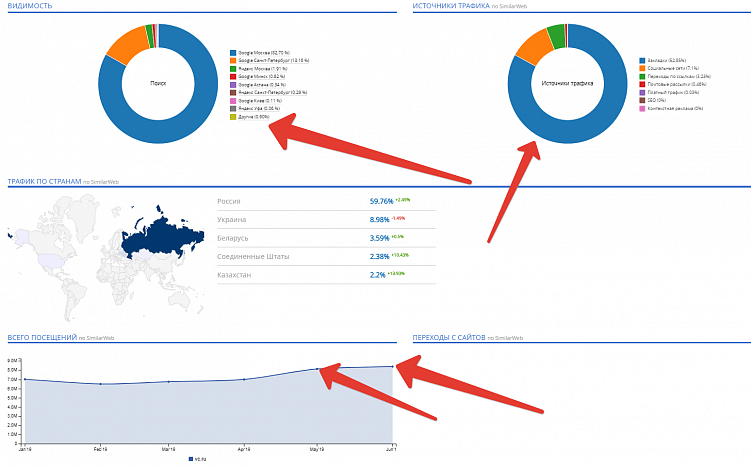
Task: Toggle the SEO (0%) legend entry
Action: click(653, 101)
